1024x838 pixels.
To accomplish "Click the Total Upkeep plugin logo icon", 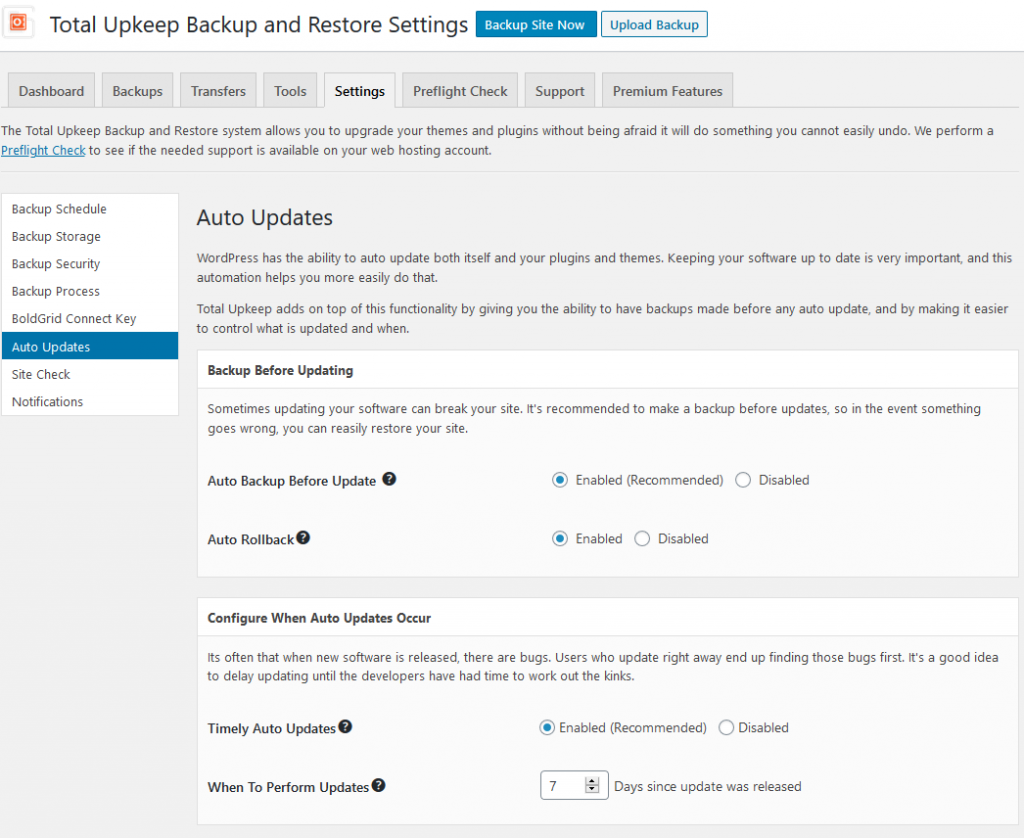I will (18, 24).
